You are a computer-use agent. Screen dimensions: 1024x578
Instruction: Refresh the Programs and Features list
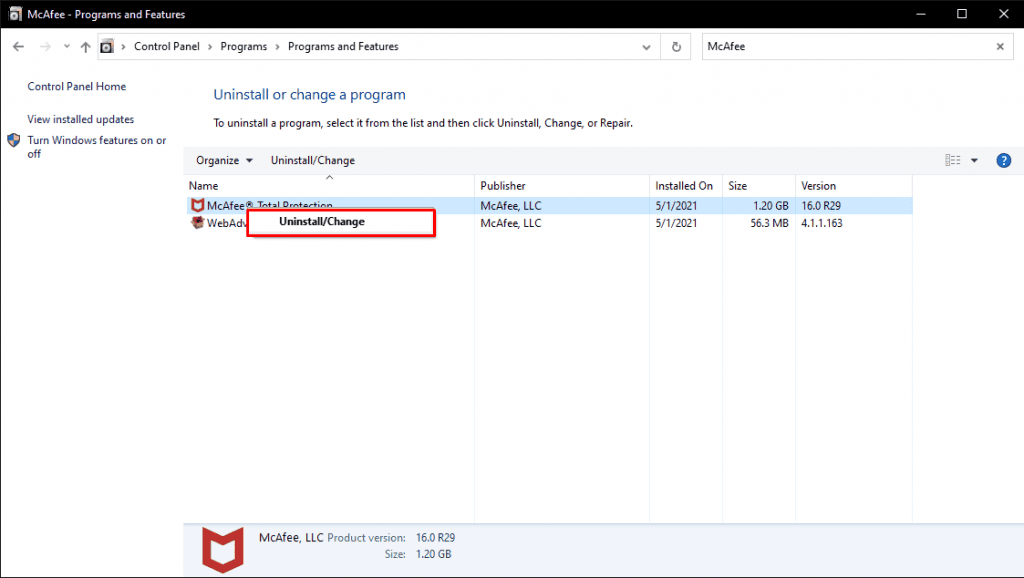(x=676, y=47)
